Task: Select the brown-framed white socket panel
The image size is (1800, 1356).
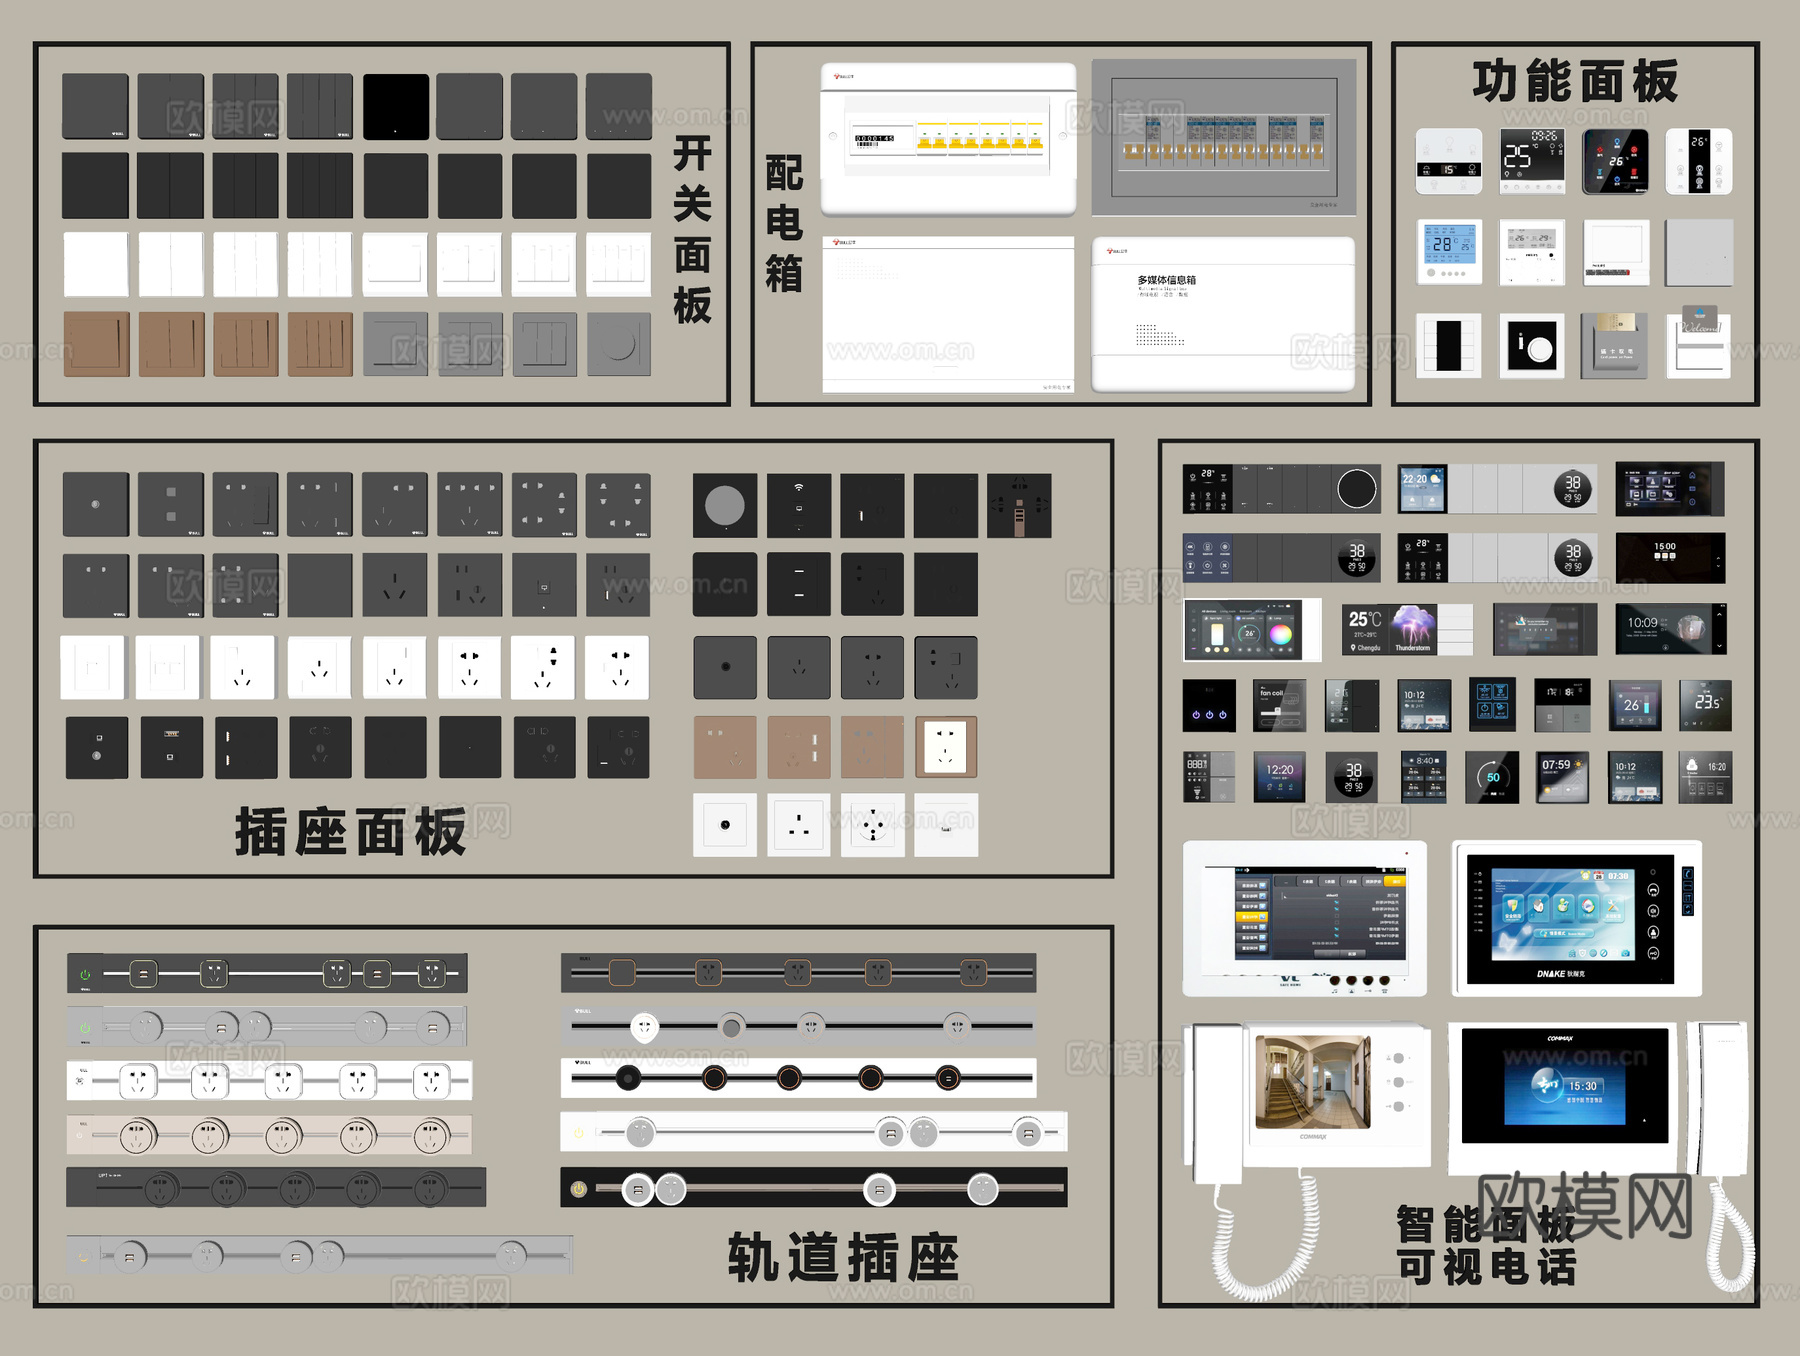Action: point(946,746)
